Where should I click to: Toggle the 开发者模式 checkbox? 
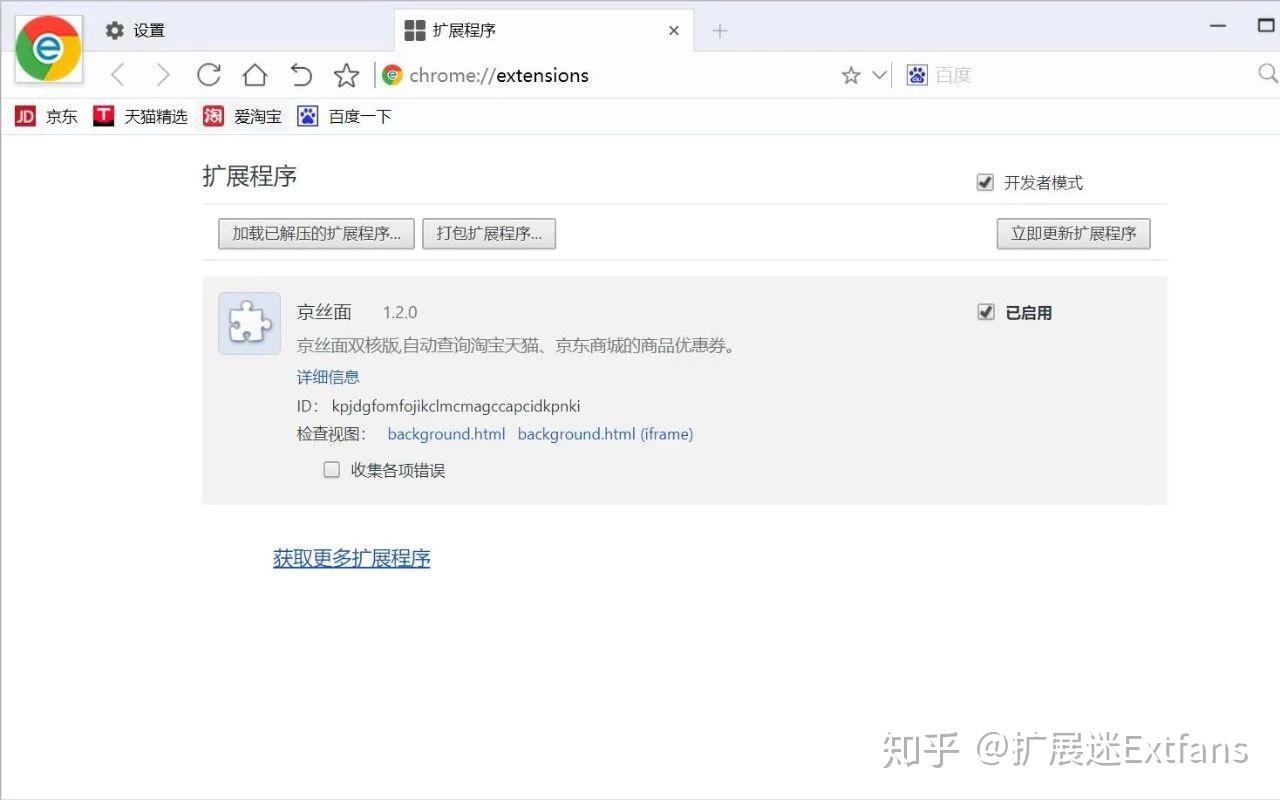[985, 183]
